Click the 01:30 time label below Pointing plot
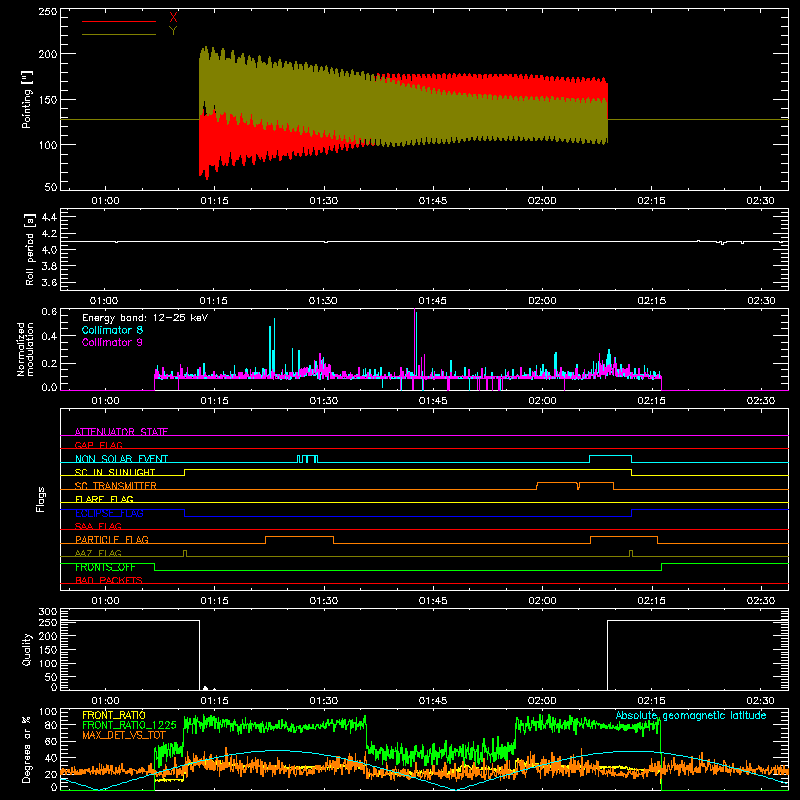Screen dimensions: 800x800 (323, 201)
